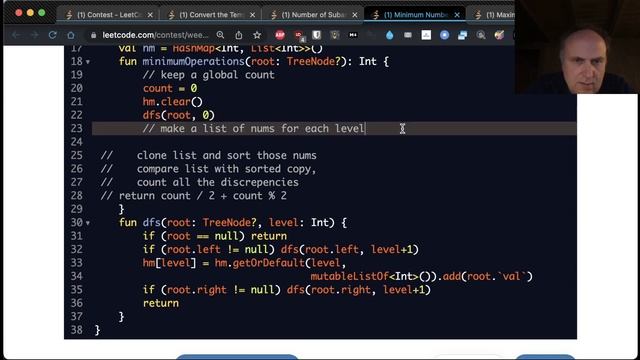Open the white square extension icon
This screenshot has height=360, width=640.
click(426, 35)
